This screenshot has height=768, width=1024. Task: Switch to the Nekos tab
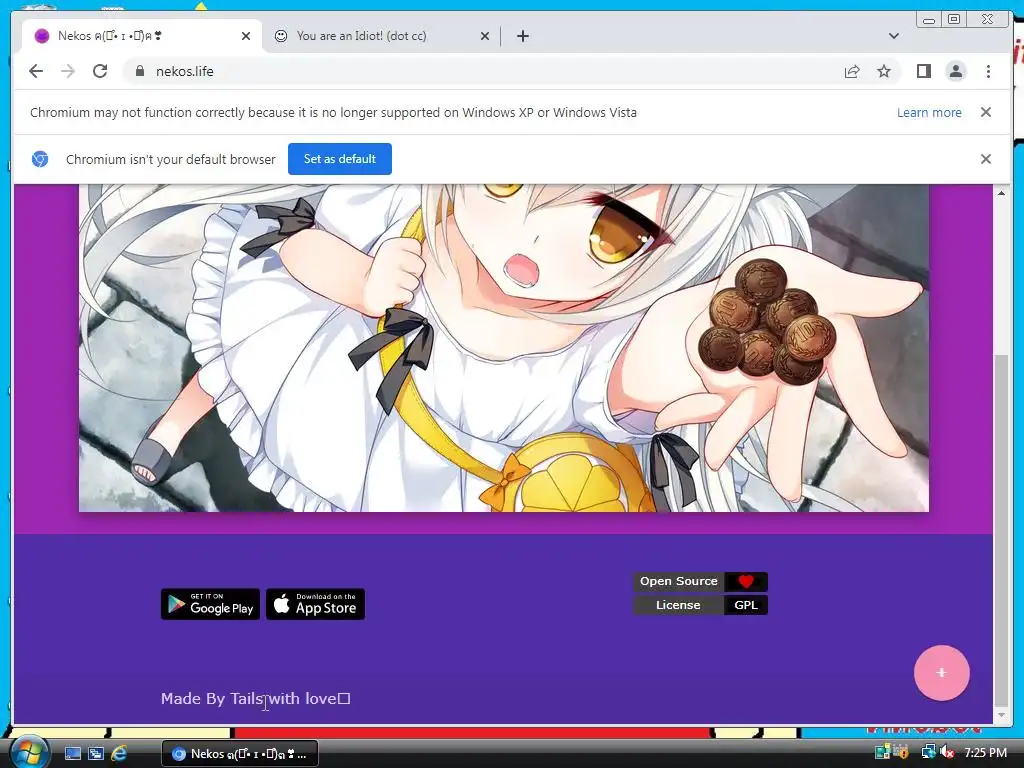pyautogui.click(x=142, y=36)
